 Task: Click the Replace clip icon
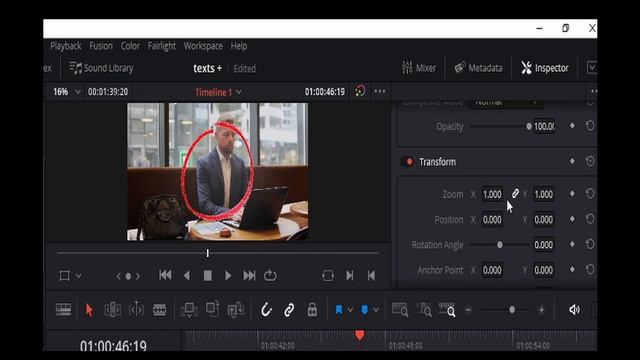pyautogui.click(x=236, y=310)
